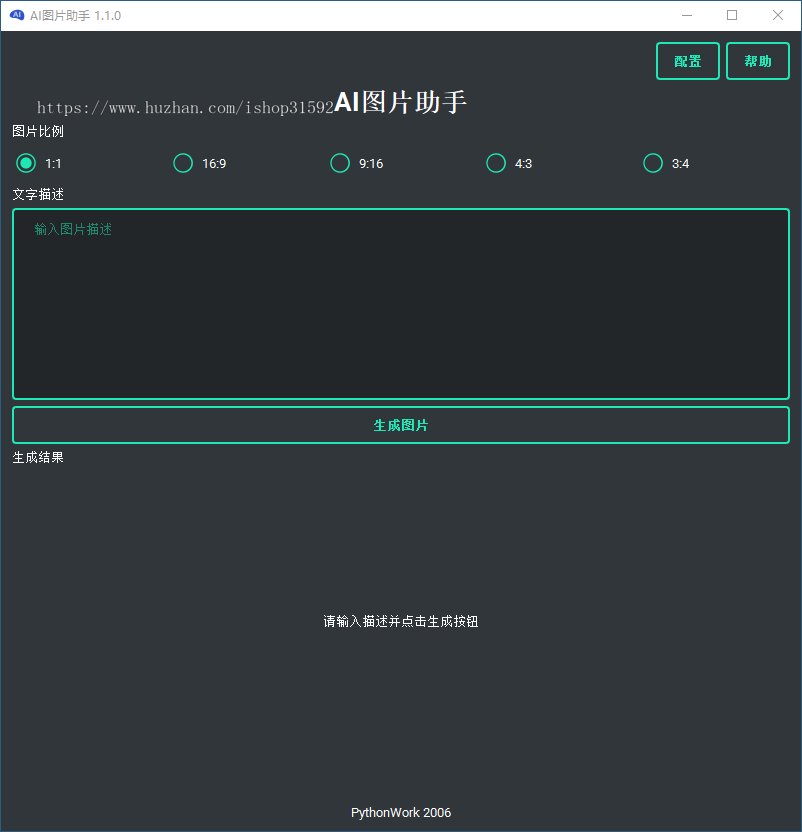Click the PythonWork 2006 footer text
This screenshot has height=832, width=802.
(x=401, y=812)
